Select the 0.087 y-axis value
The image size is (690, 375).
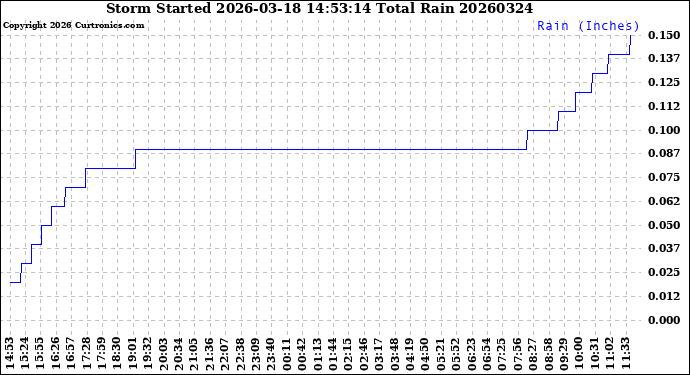(x=664, y=153)
